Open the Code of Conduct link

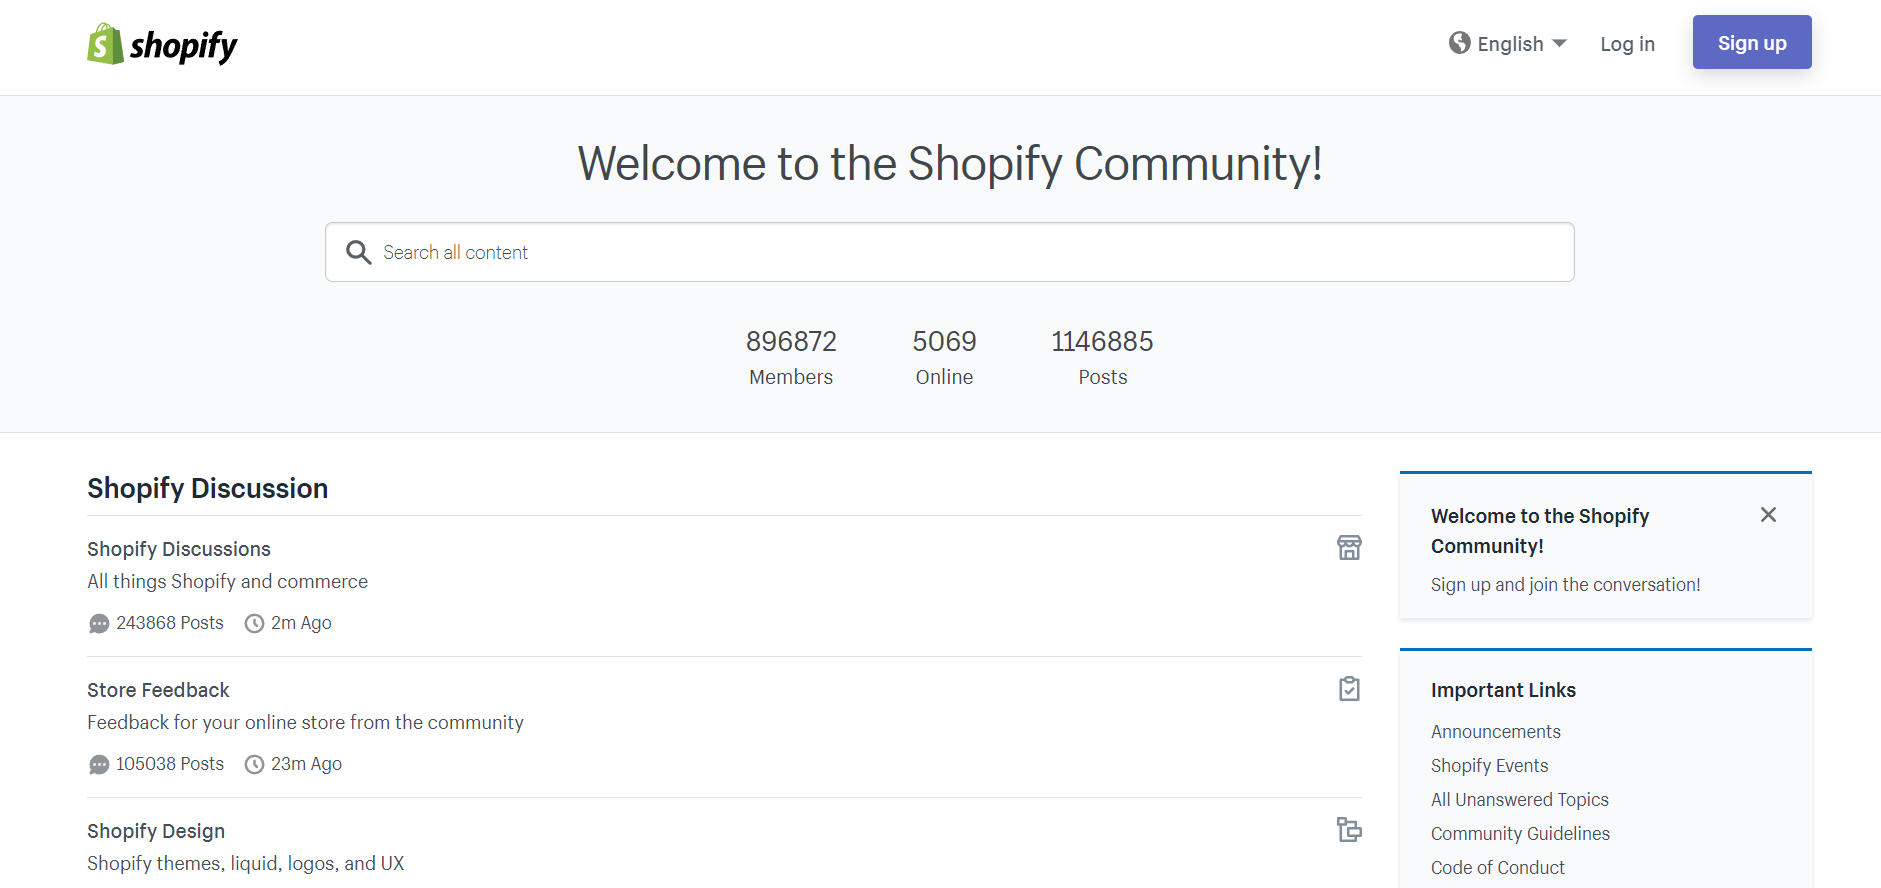pyautogui.click(x=1497, y=868)
